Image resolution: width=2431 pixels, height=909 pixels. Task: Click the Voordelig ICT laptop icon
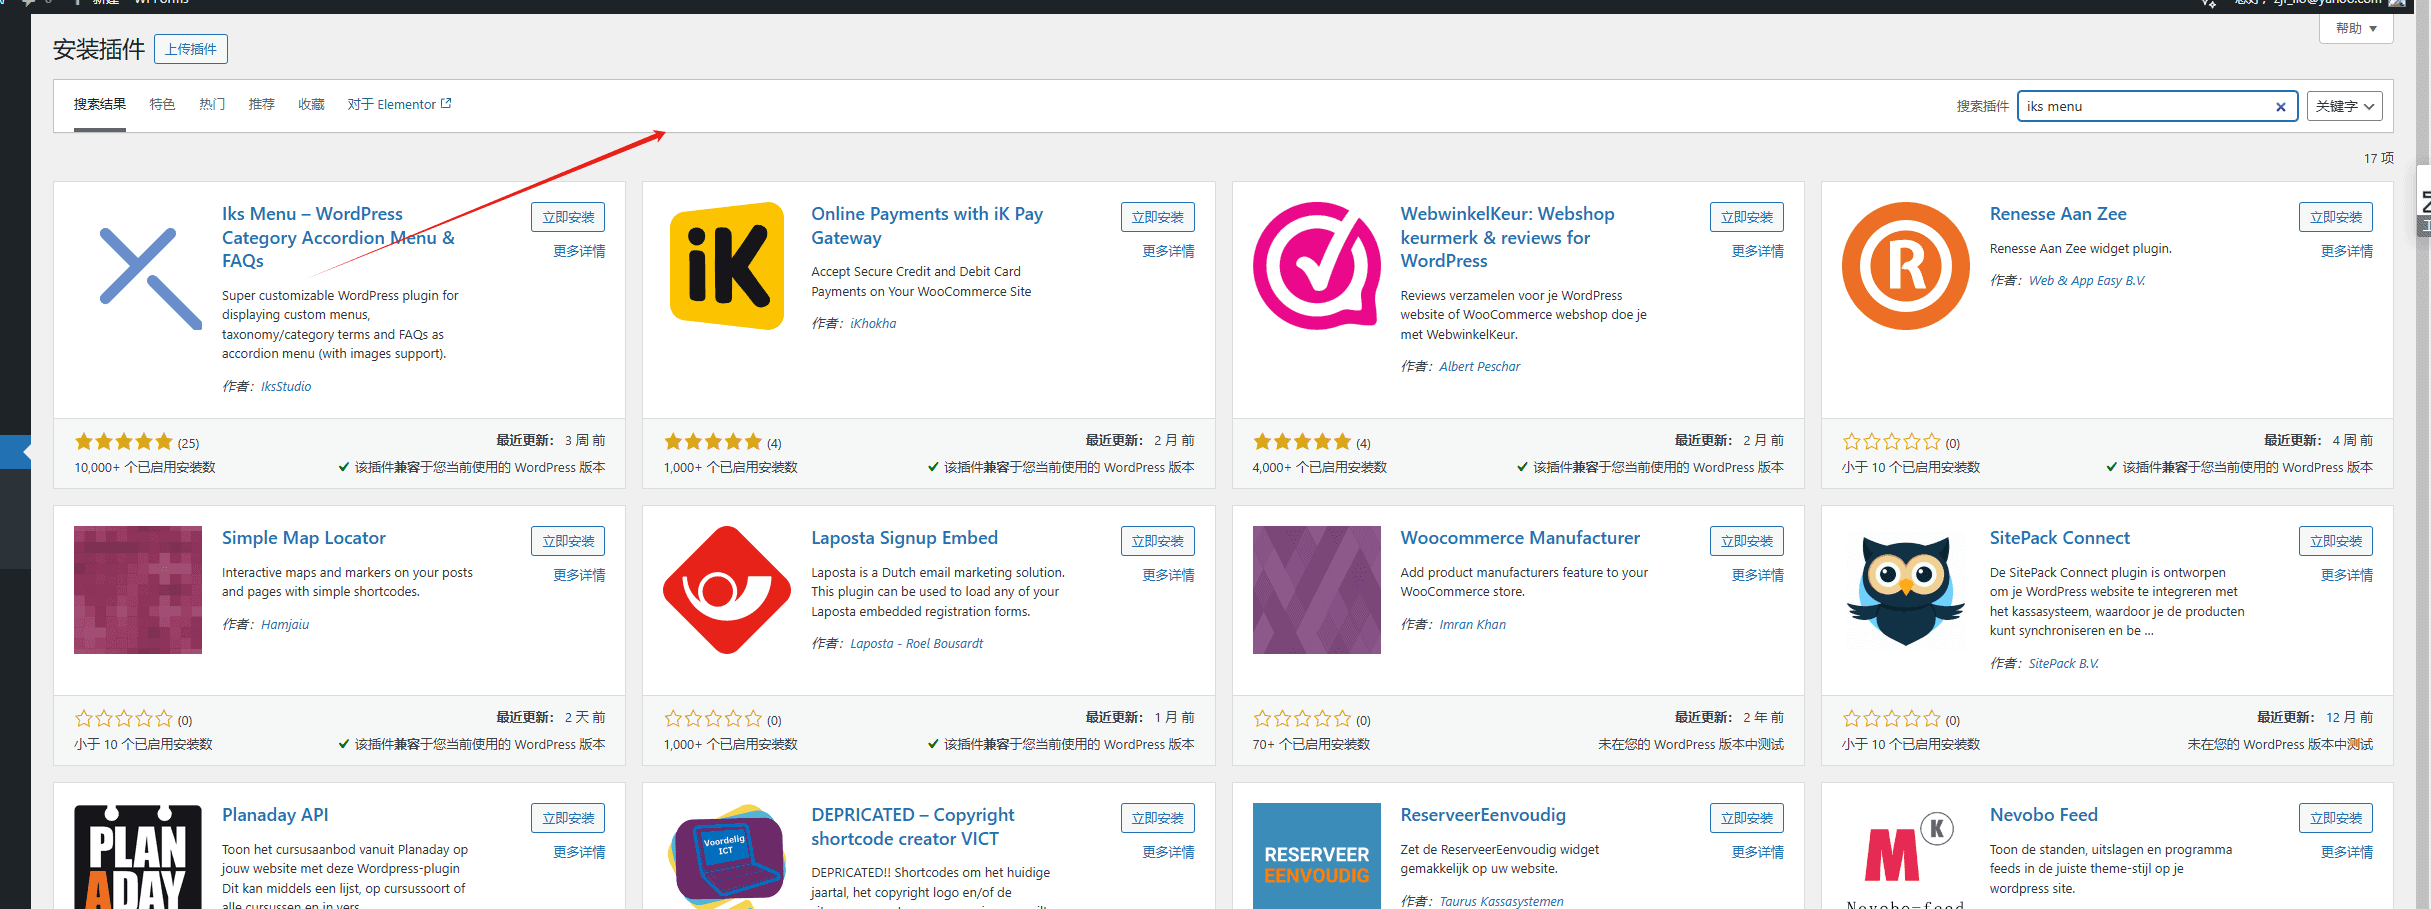click(727, 856)
